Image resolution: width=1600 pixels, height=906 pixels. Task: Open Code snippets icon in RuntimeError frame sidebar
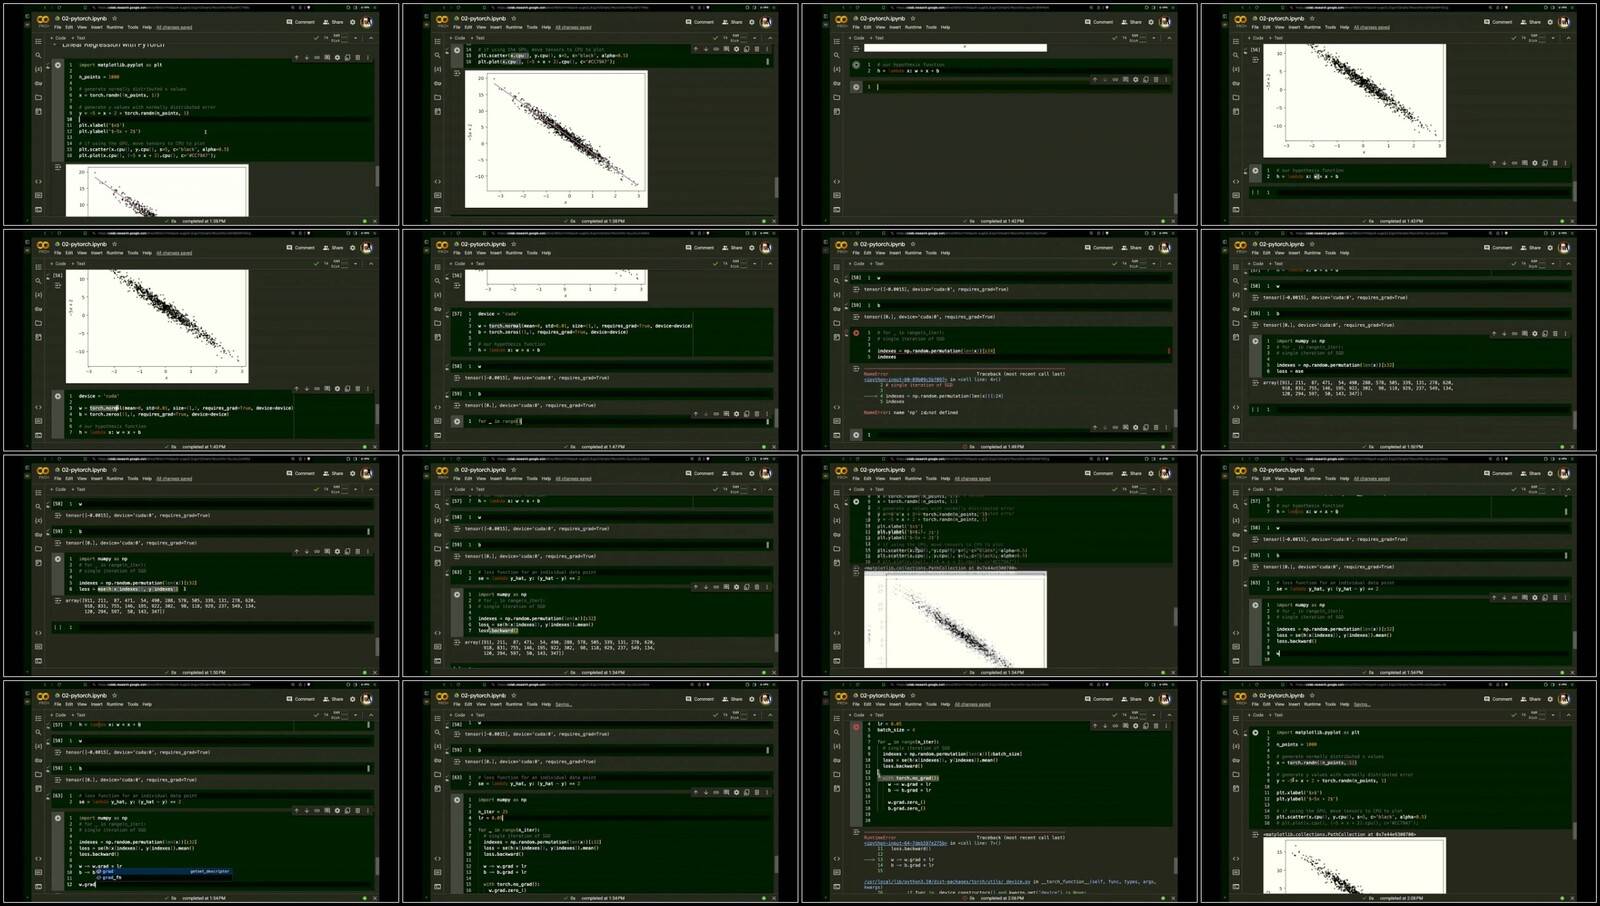coord(837,858)
